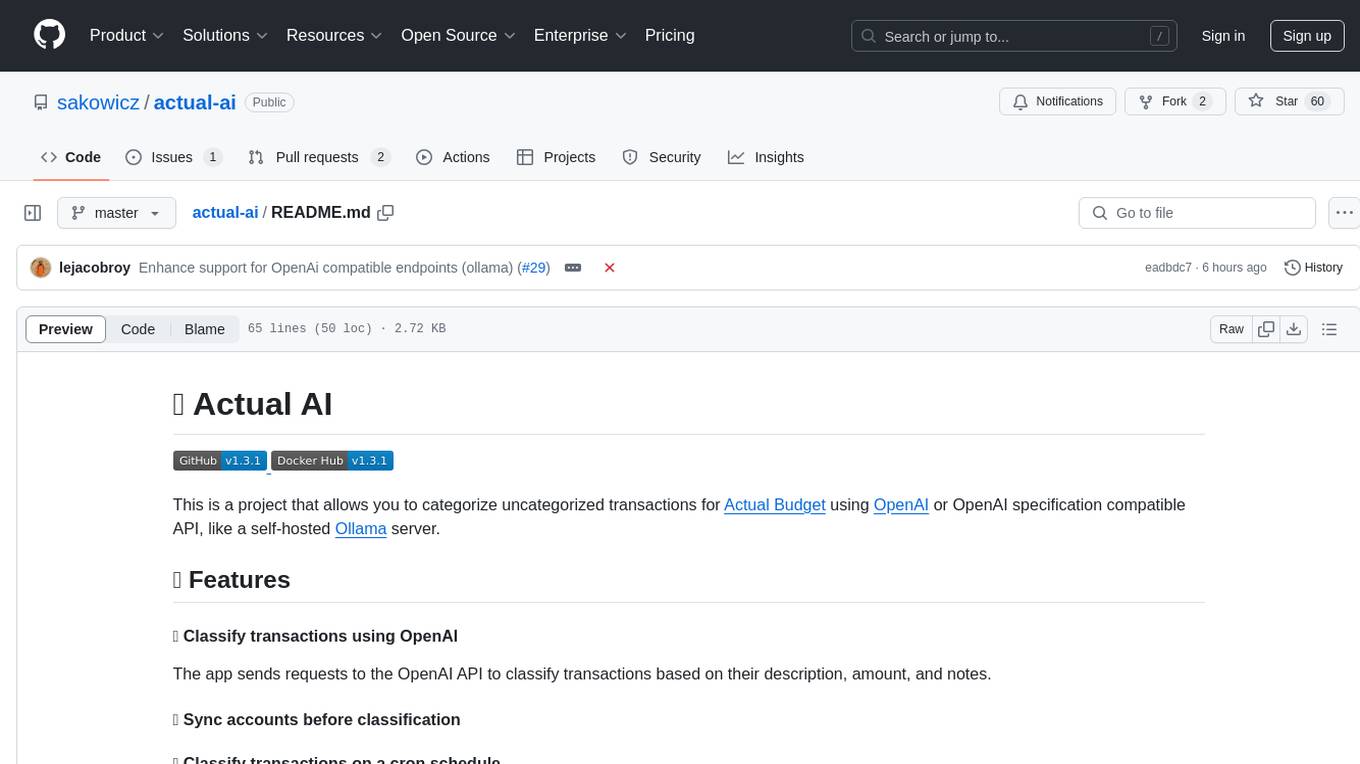Open the Actual Budget link
The image size is (1360, 764).
pos(775,504)
